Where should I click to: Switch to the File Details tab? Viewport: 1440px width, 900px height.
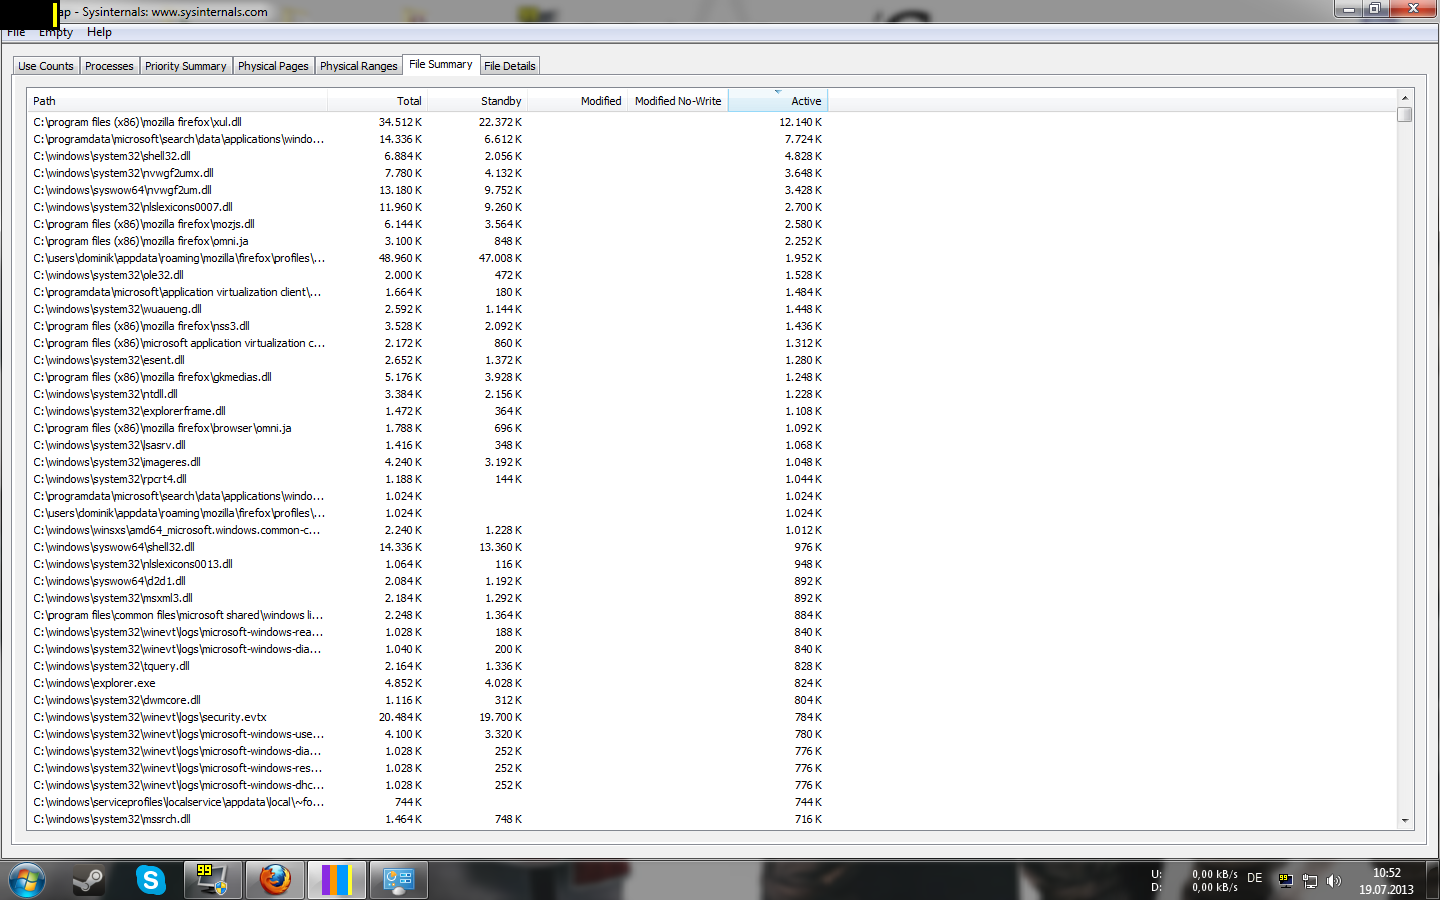510,66
